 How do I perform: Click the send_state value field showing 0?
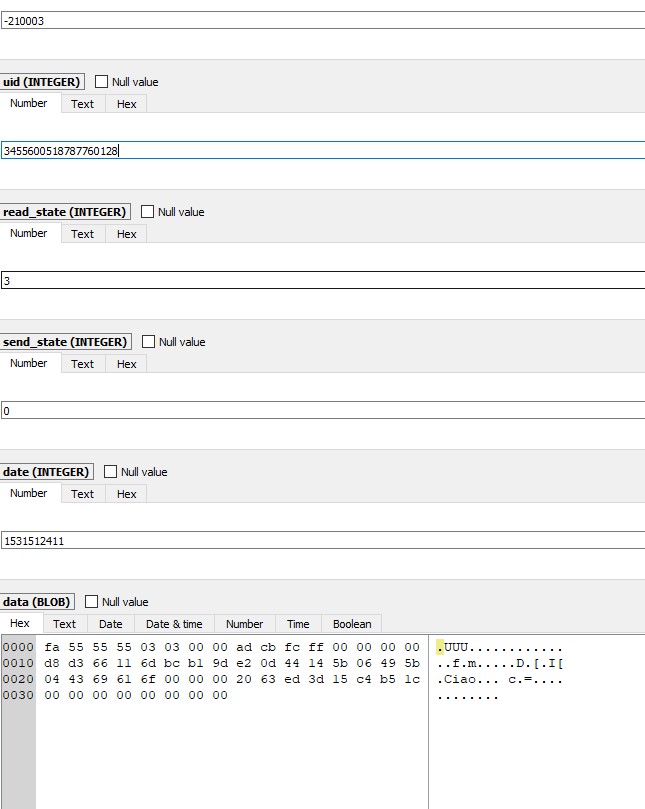click(322, 411)
